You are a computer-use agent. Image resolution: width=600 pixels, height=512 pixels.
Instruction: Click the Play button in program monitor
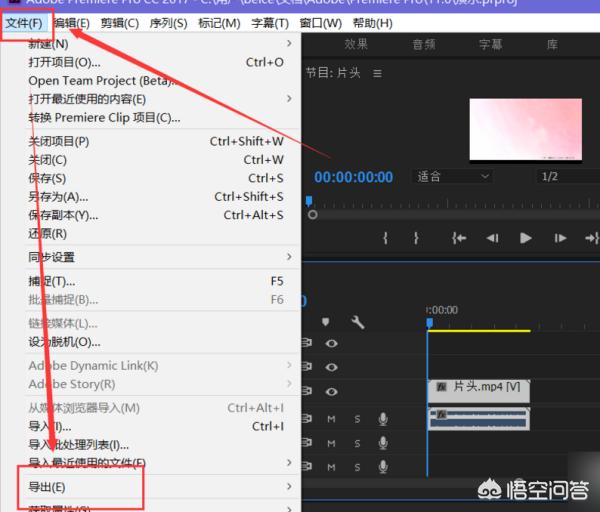click(526, 238)
